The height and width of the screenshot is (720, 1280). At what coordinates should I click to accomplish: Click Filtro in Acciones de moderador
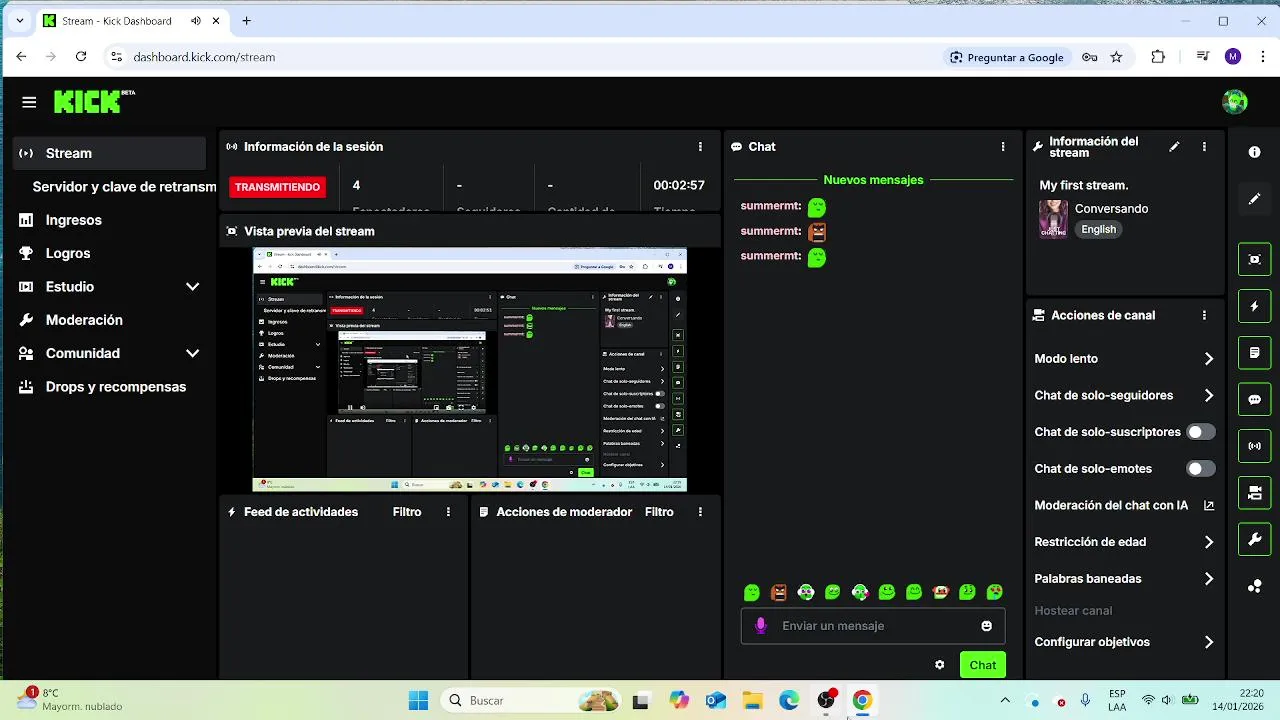pyautogui.click(x=659, y=512)
